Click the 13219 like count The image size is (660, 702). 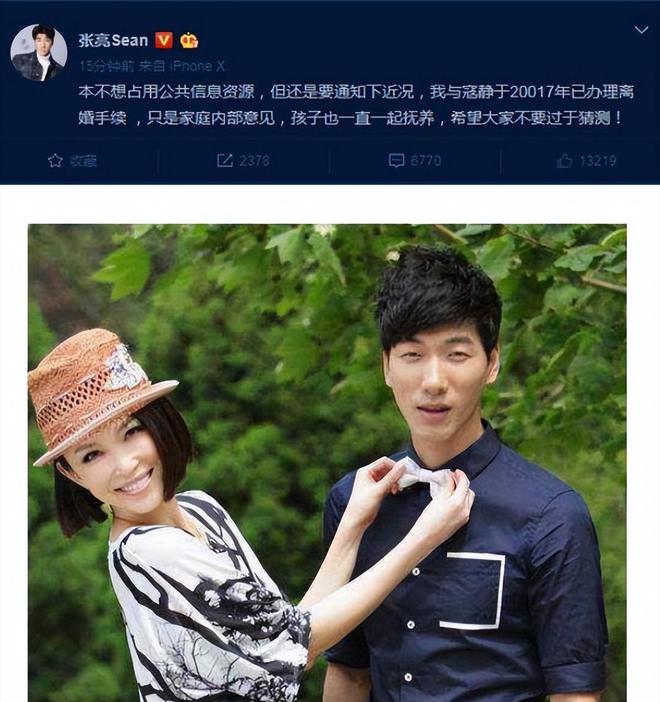(598, 161)
